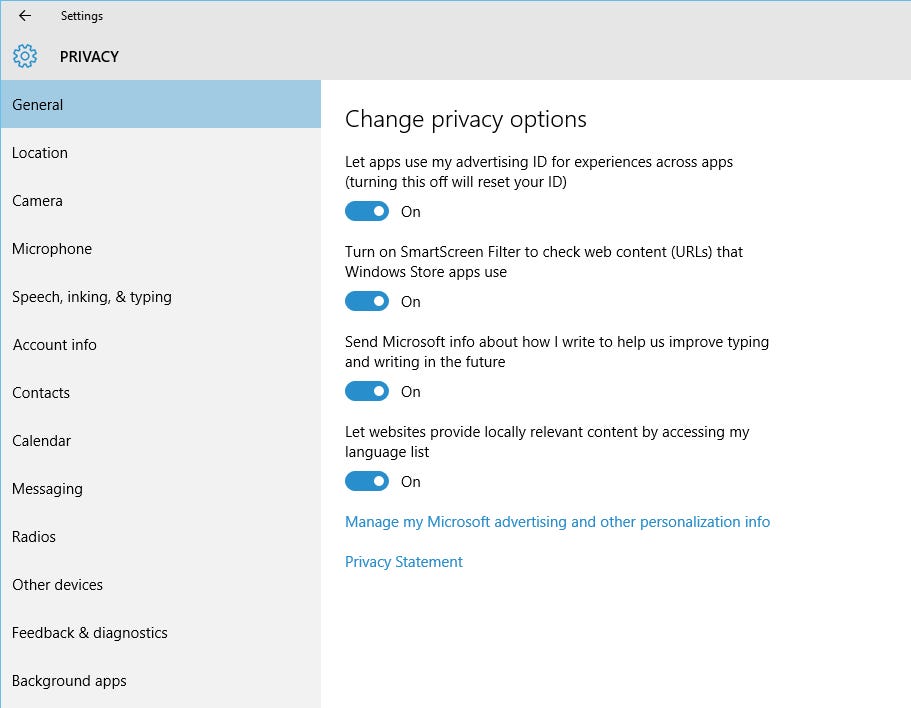Click the Privacy settings gear icon
The height and width of the screenshot is (708, 911).
[x=25, y=57]
